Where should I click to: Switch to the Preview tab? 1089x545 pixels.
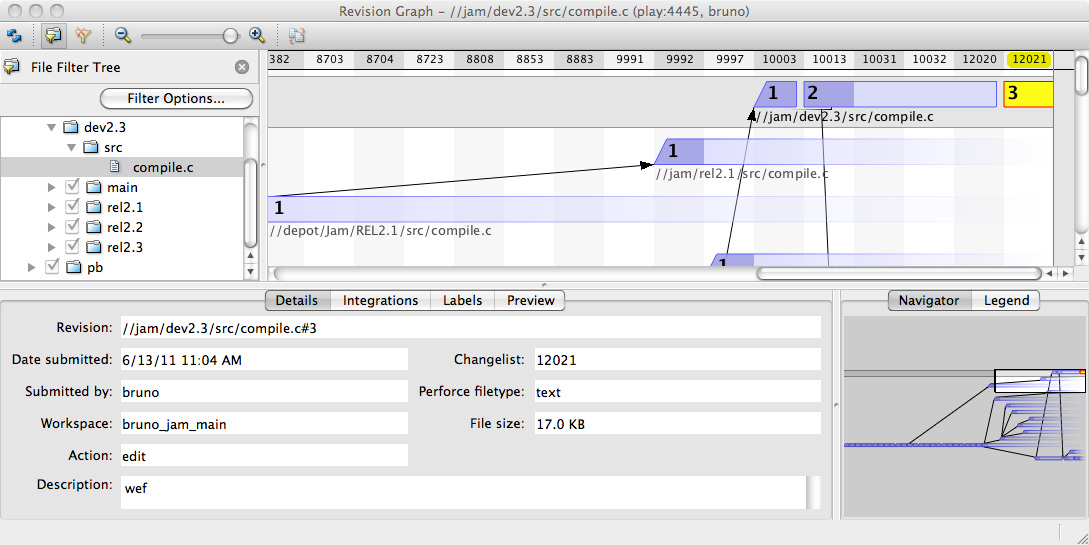click(530, 301)
